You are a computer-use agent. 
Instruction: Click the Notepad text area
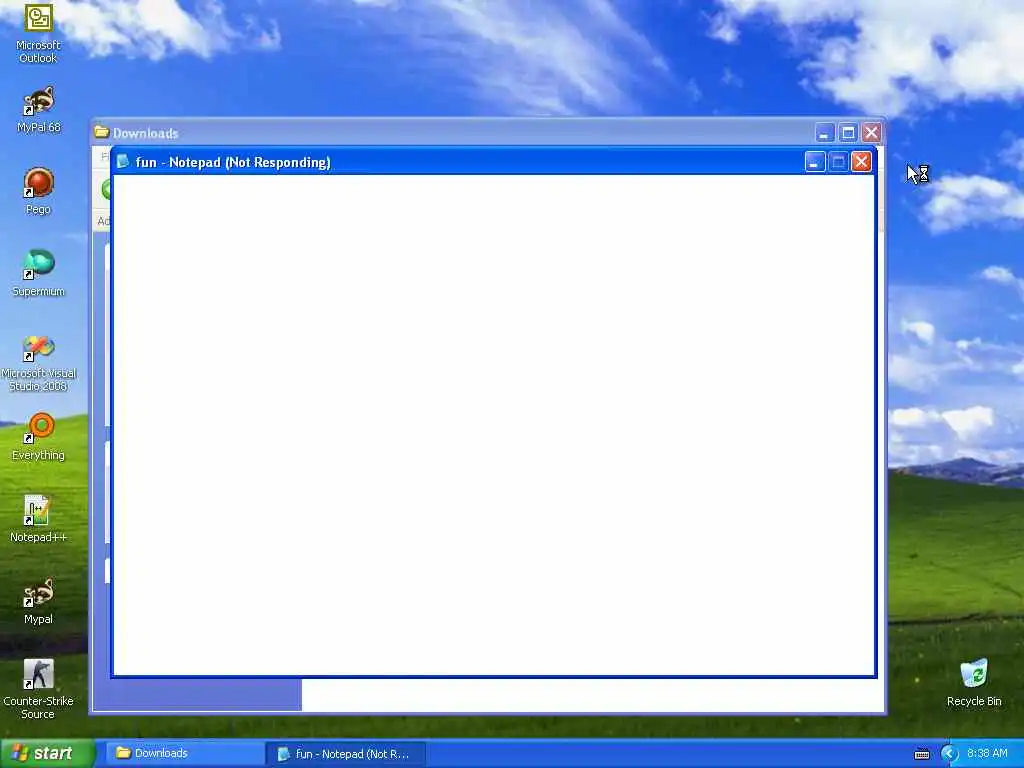[494, 424]
